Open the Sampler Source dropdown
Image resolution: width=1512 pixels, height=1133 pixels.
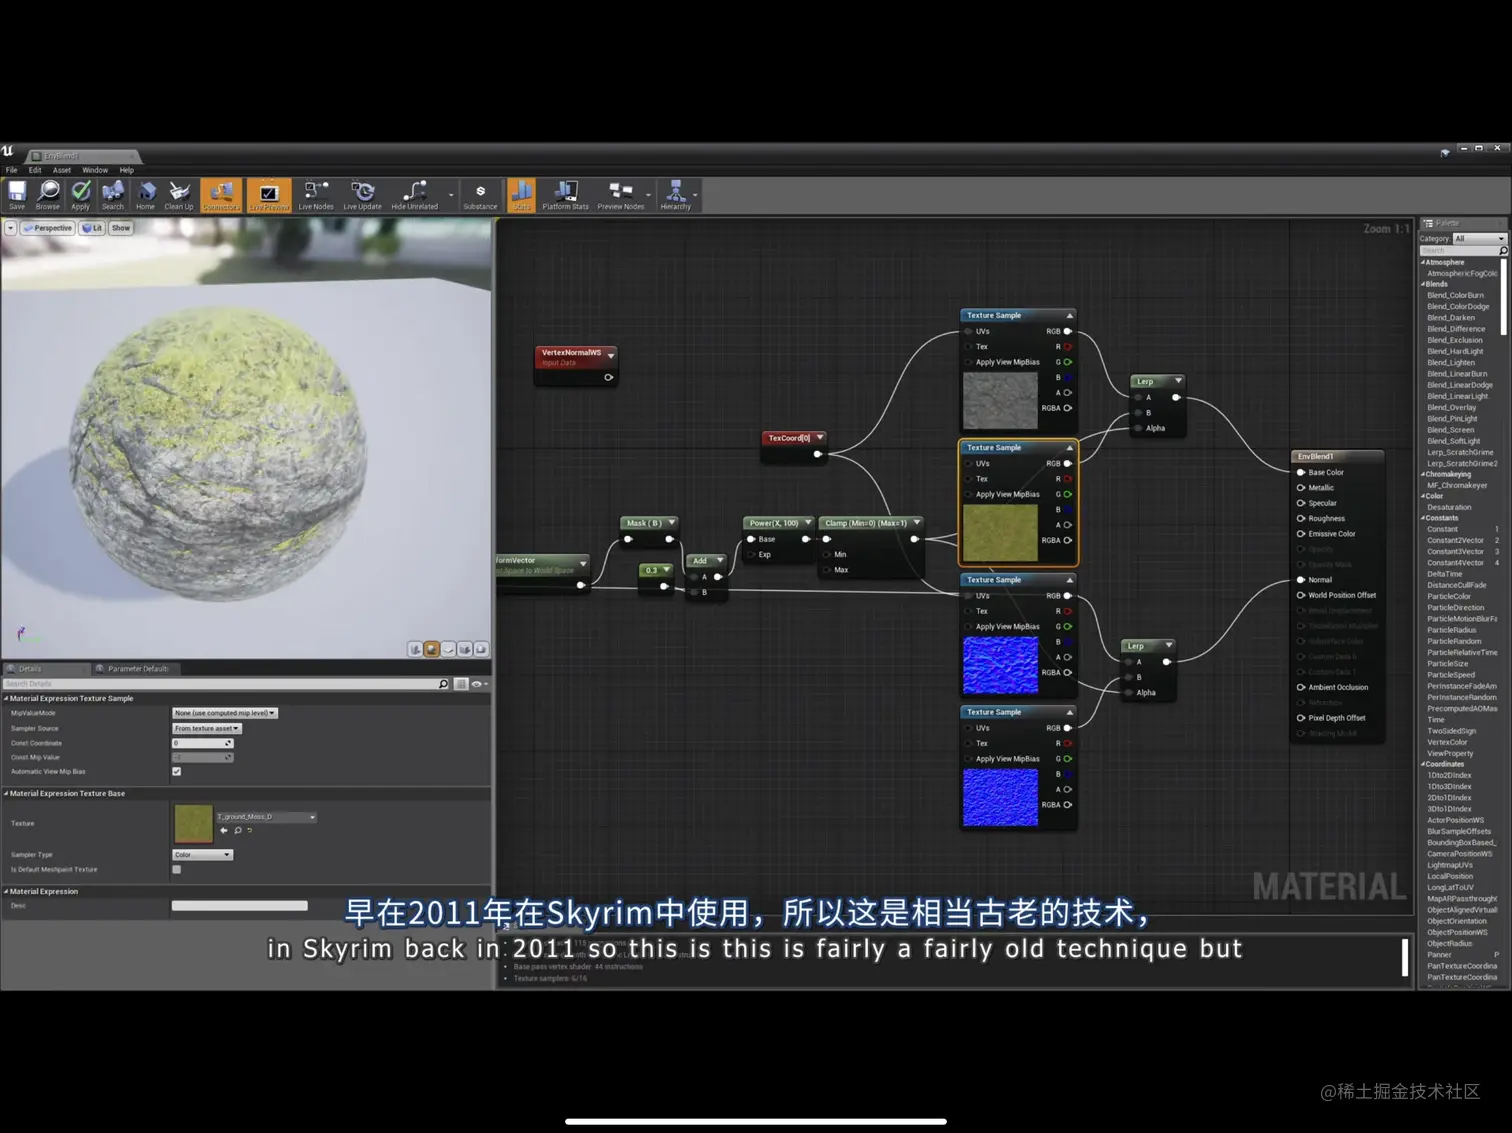click(207, 728)
